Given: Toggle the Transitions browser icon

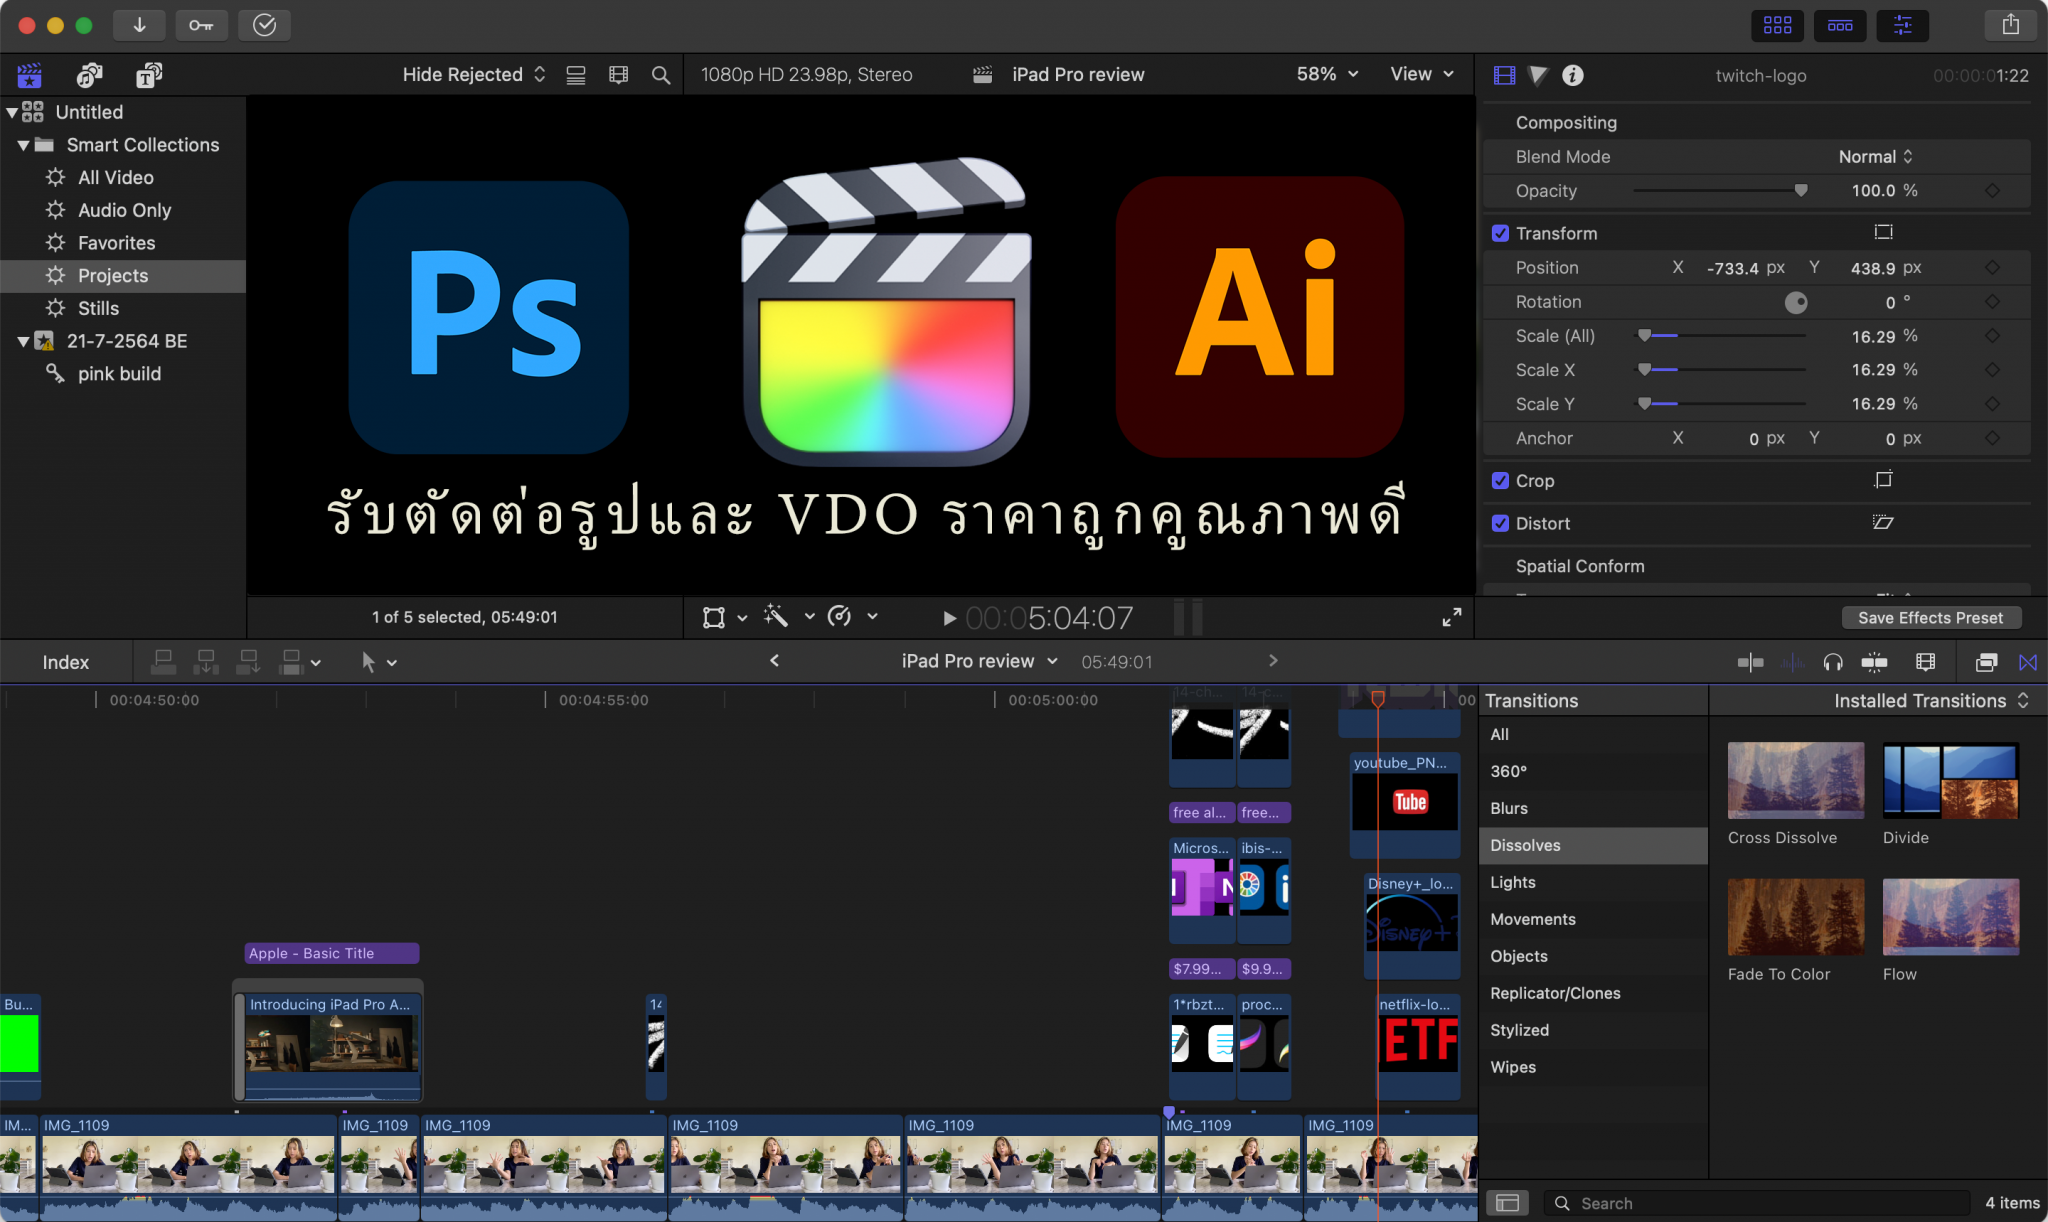Looking at the screenshot, I should [x=2028, y=662].
